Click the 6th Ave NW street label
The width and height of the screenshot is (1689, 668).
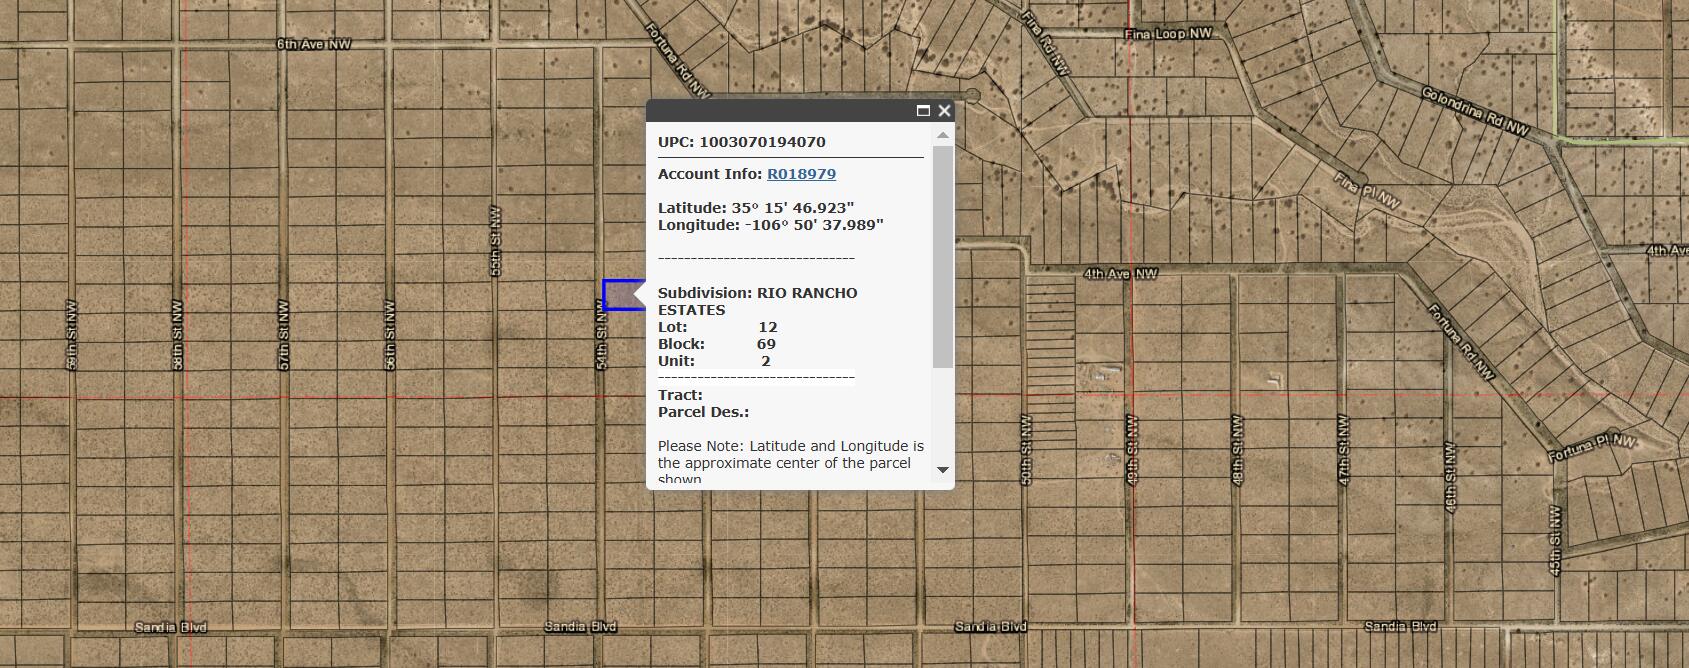click(x=314, y=45)
